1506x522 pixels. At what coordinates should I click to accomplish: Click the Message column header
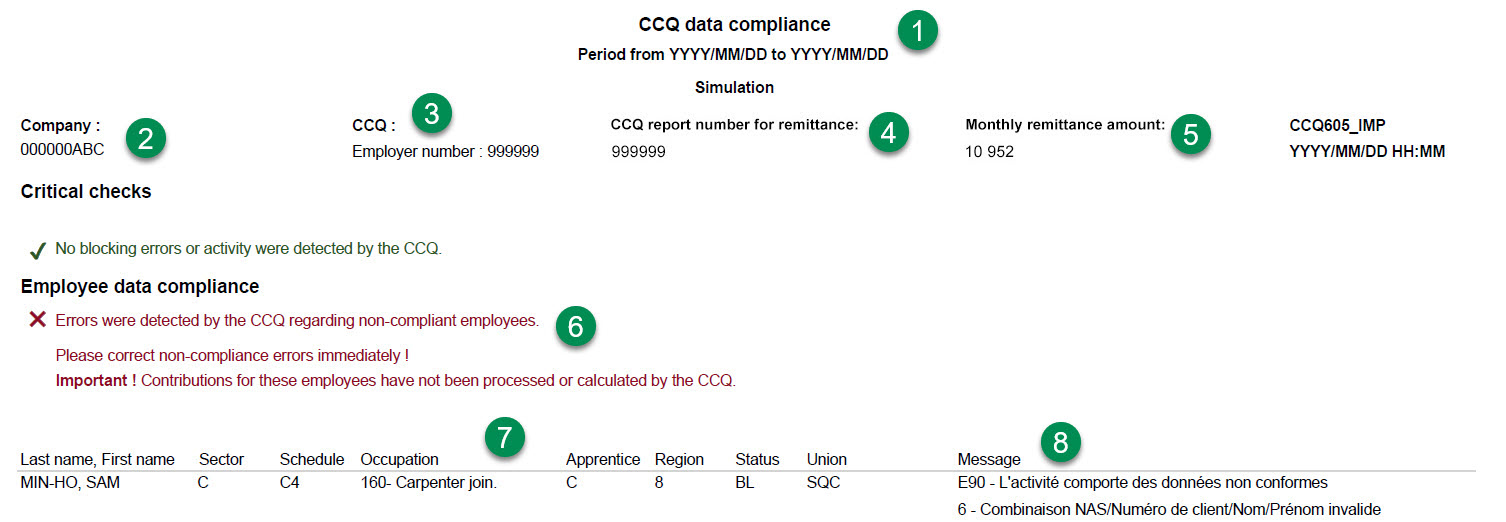coord(989,460)
